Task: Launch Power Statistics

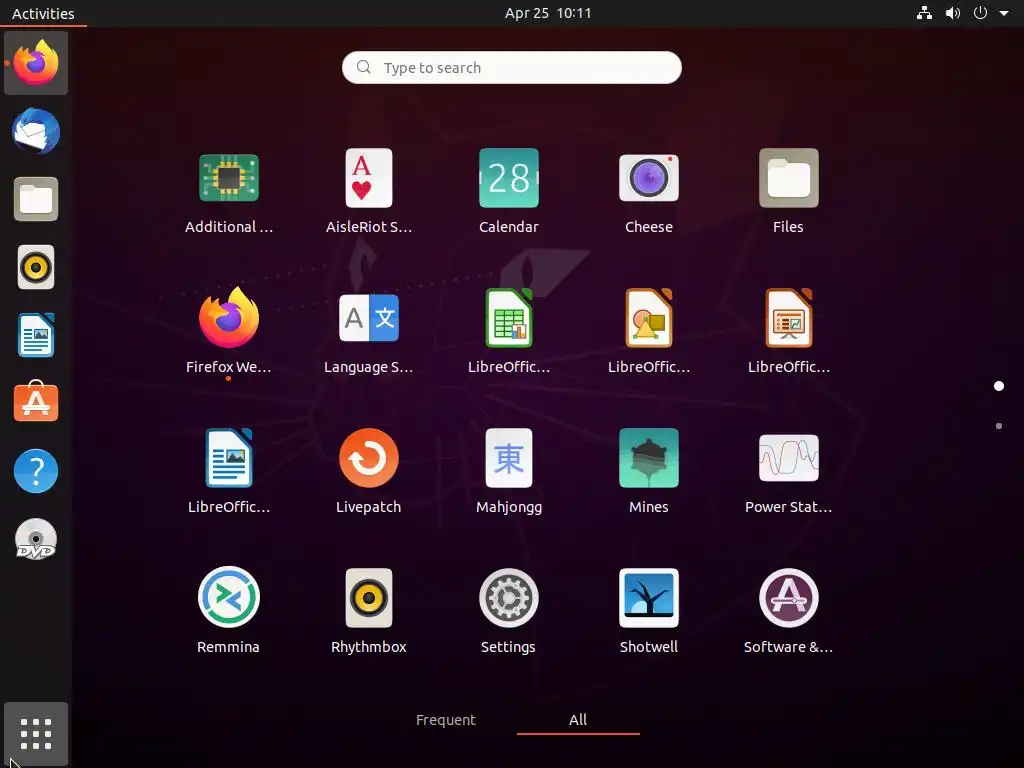Action: 788,458
